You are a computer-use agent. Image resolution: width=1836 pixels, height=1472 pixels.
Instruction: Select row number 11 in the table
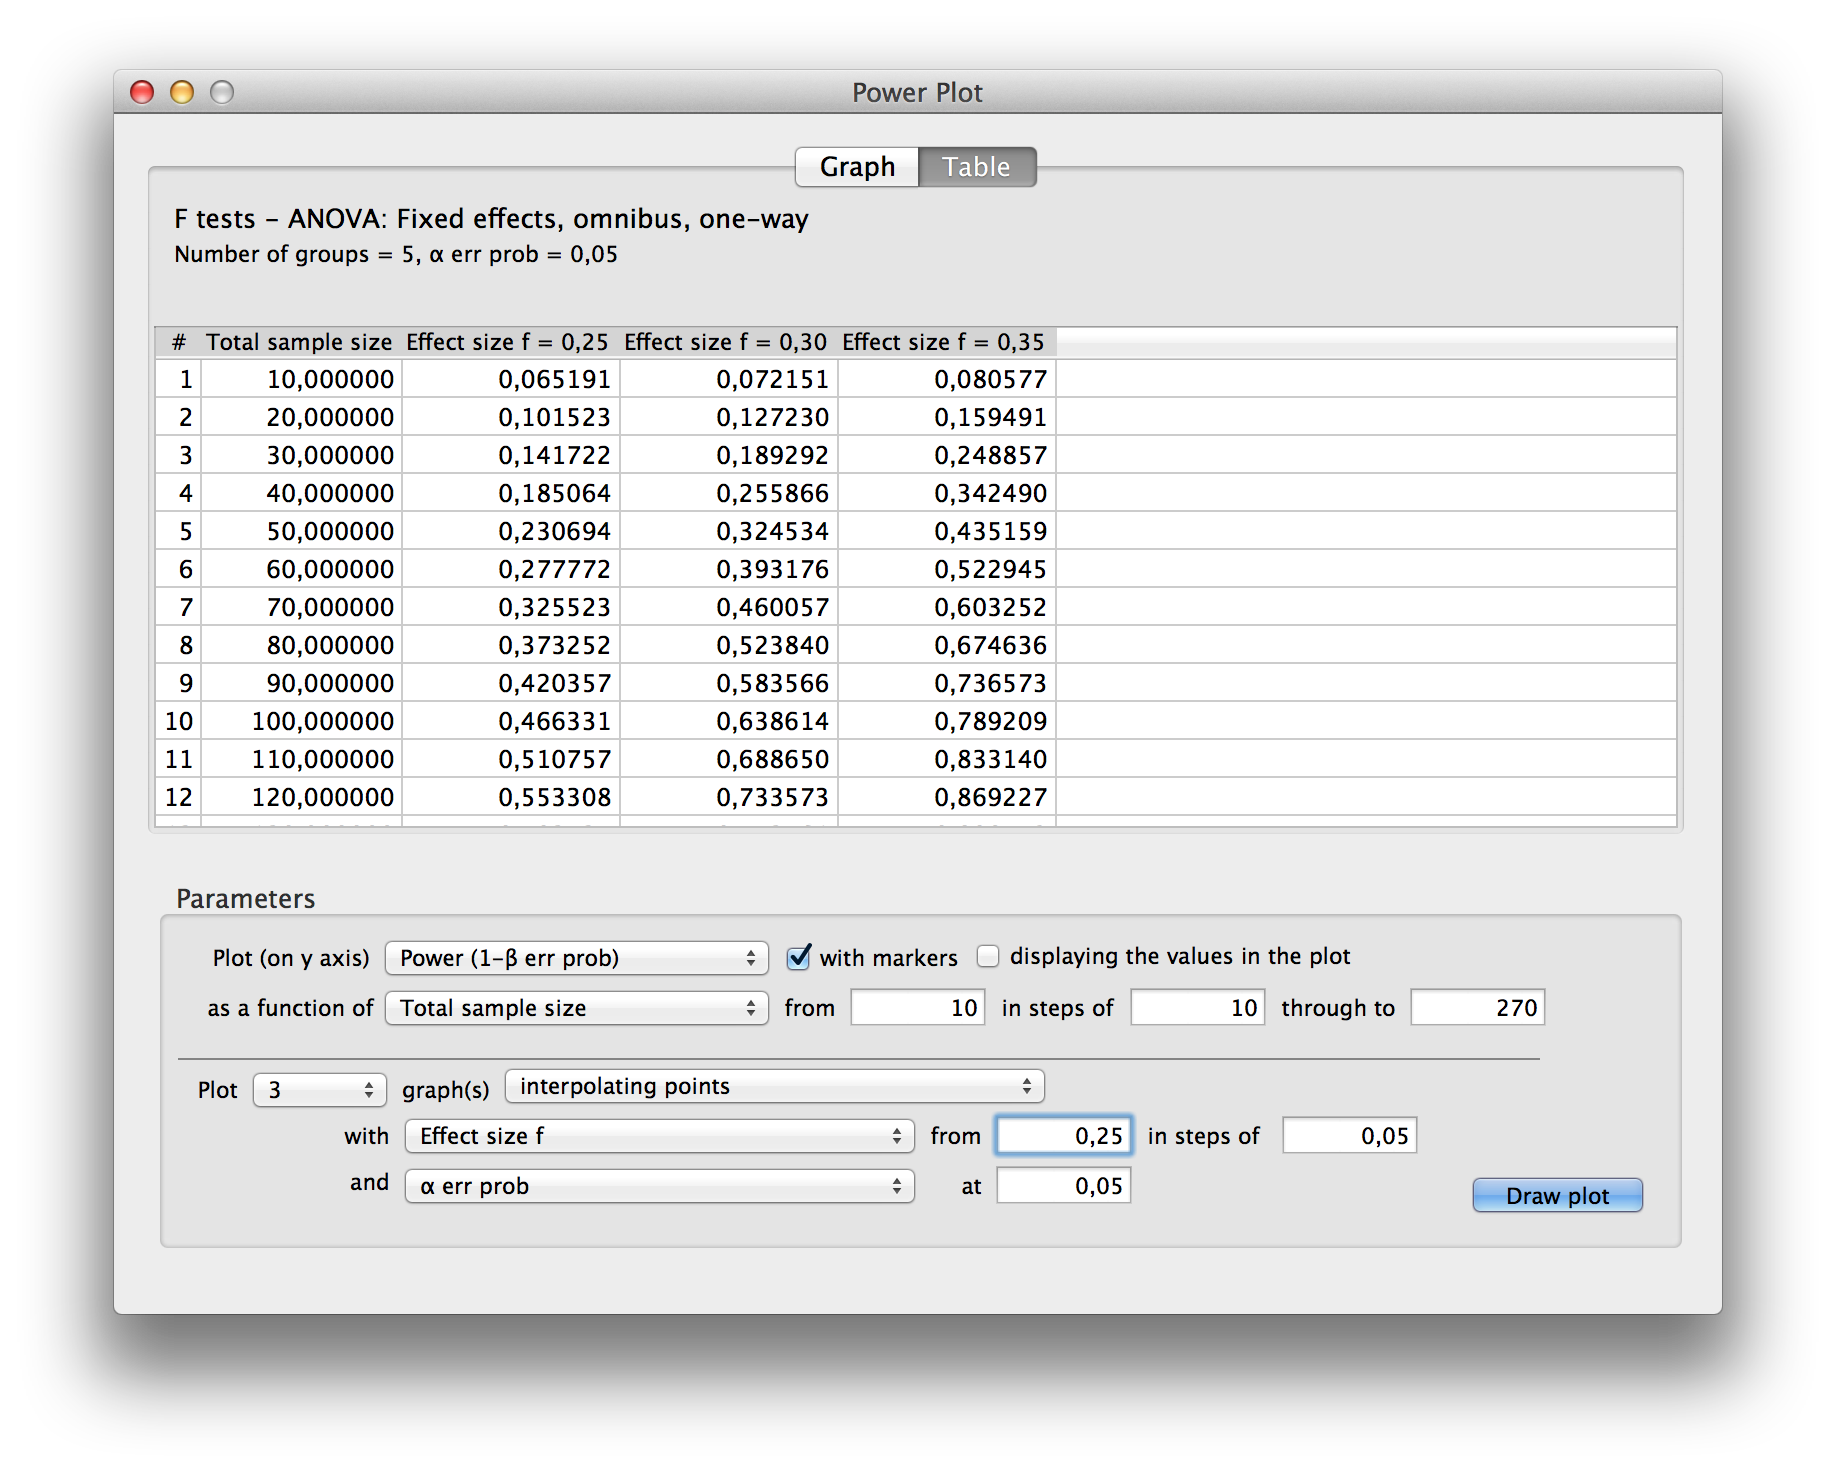[179, 759]
